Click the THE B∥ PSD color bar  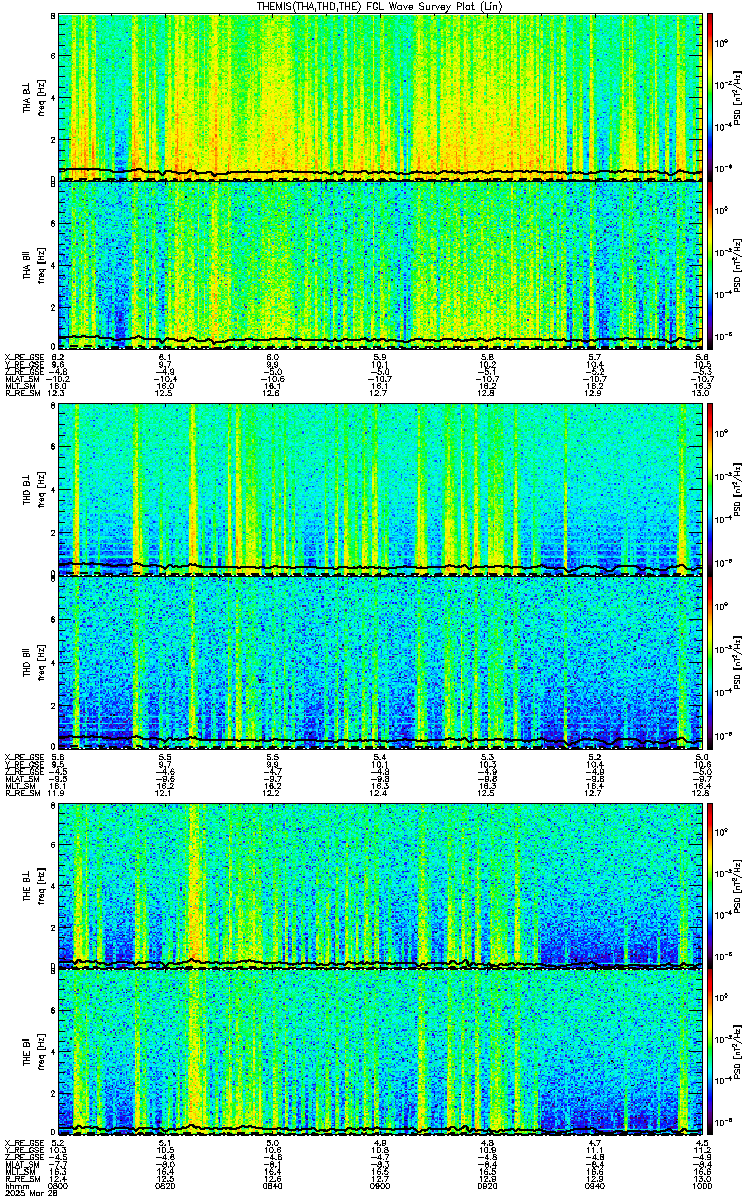(x=709, y=1053)
